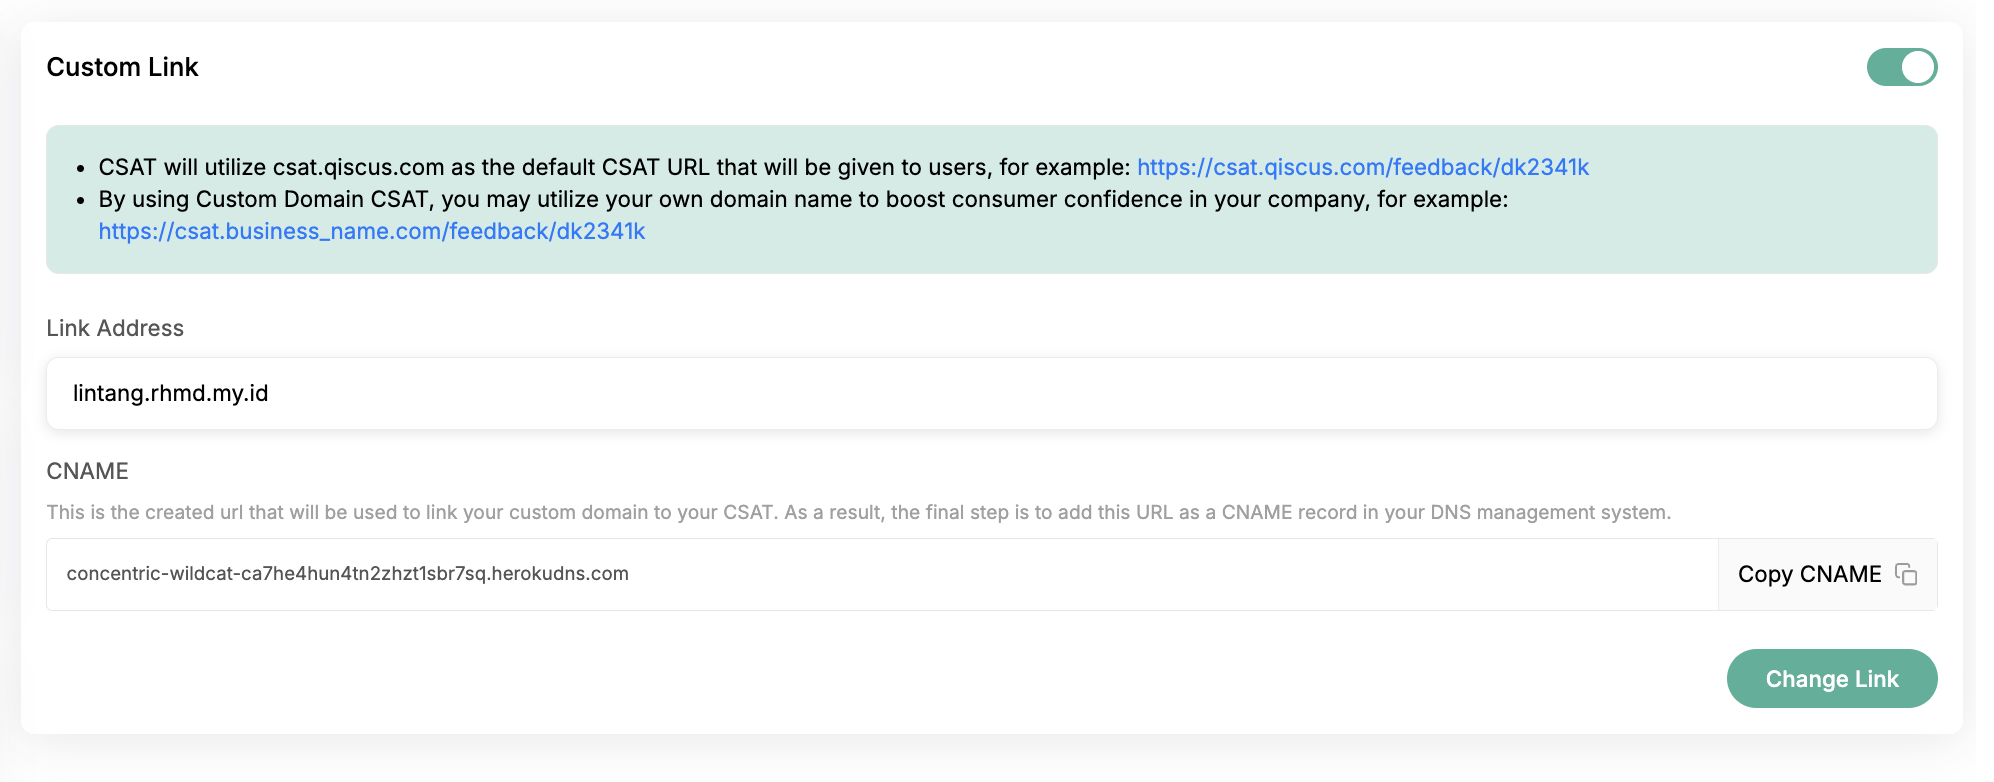The height and width of the screenshot is (782, 1994).
Task: Open the csat.business_name.com feedback example link
Action: tap(372, 231)
